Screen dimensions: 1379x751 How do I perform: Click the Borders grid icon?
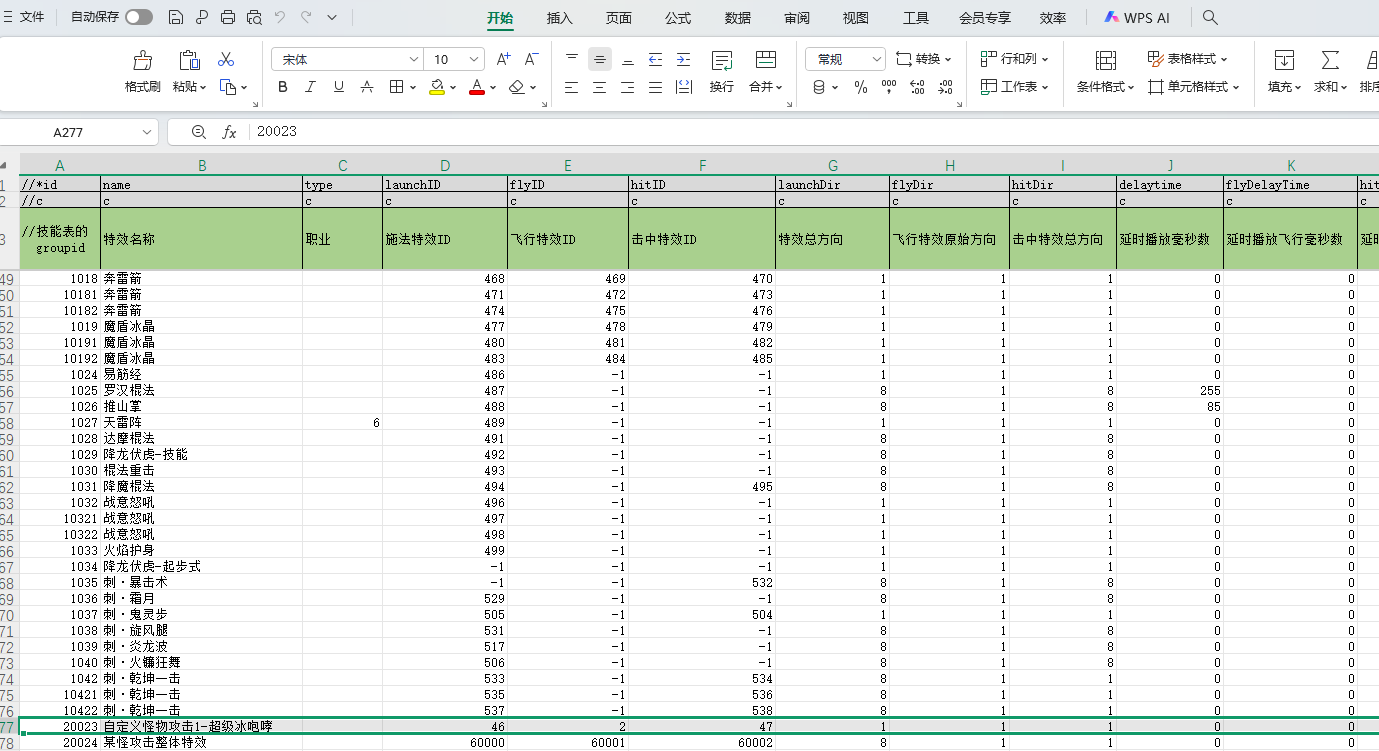click(396, 87)
